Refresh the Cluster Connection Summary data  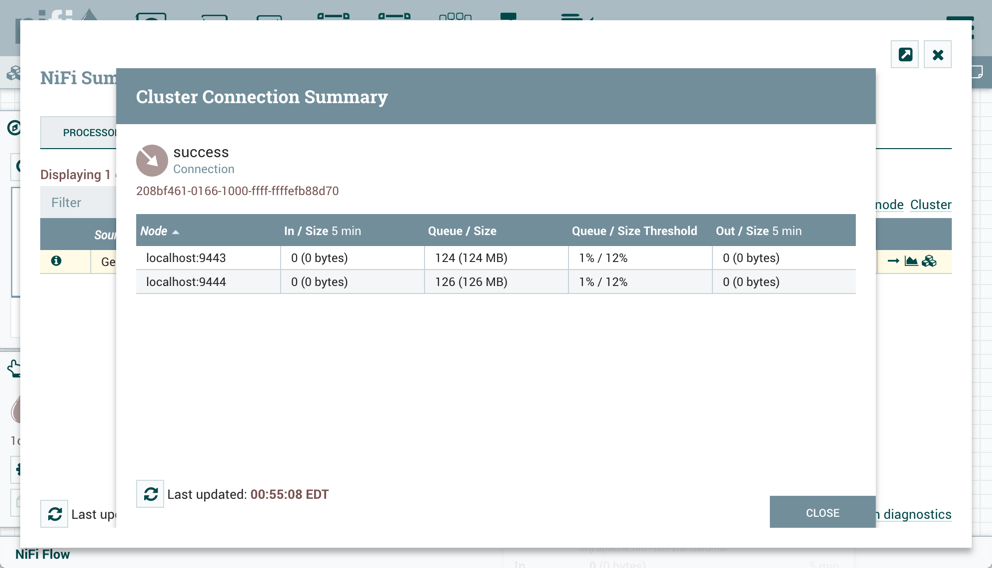tap(150, 494)
